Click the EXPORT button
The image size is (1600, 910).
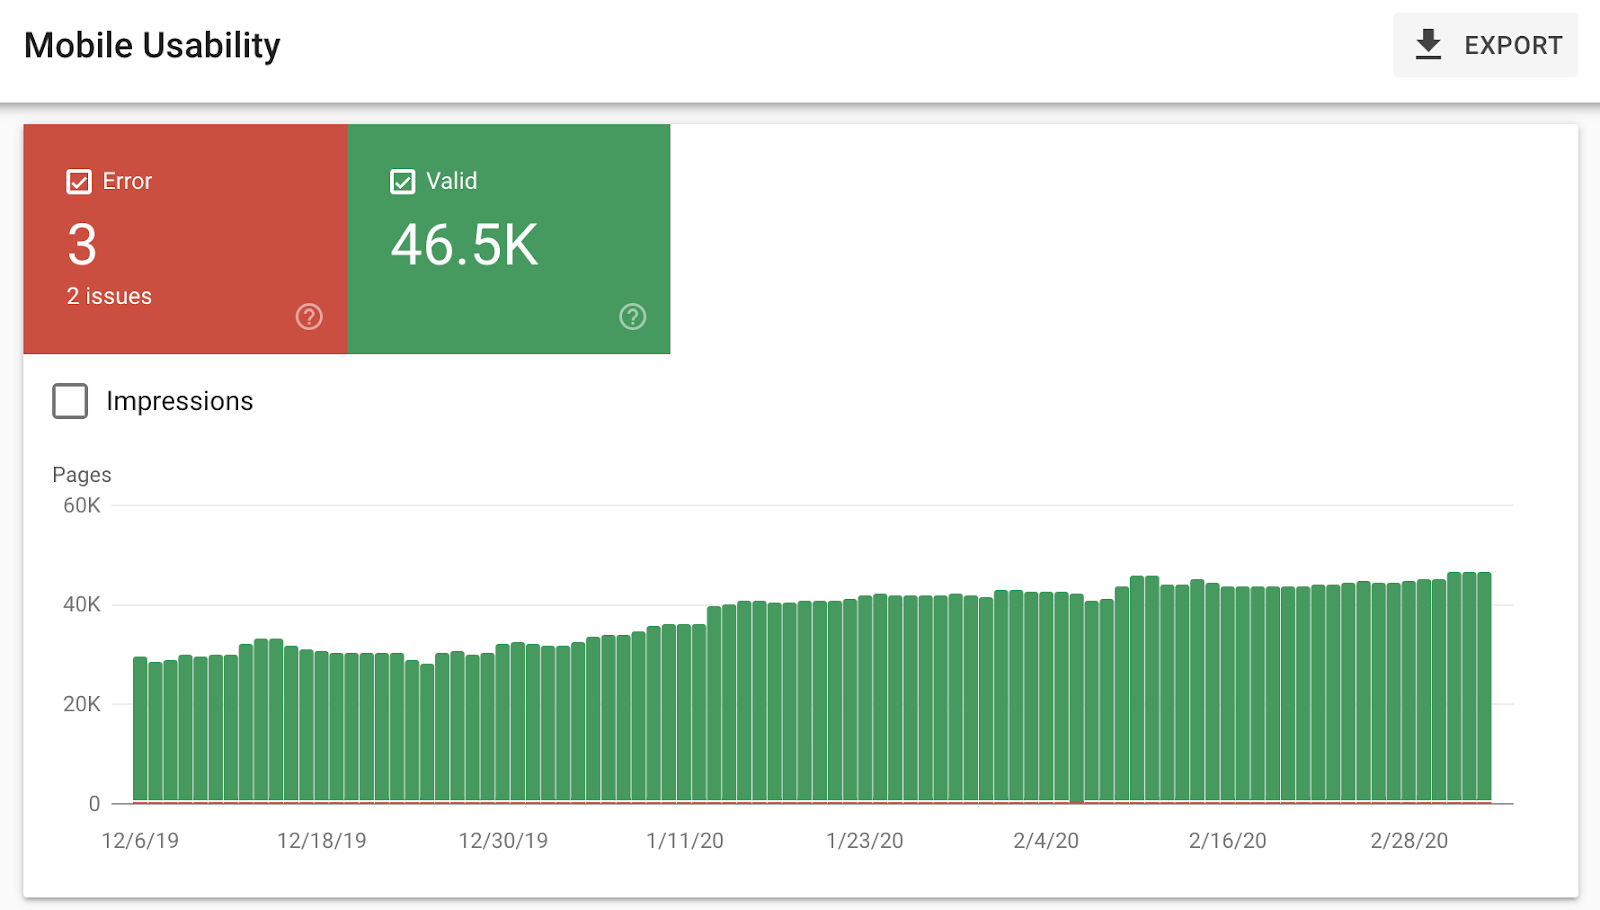(x=1486, y=44)
